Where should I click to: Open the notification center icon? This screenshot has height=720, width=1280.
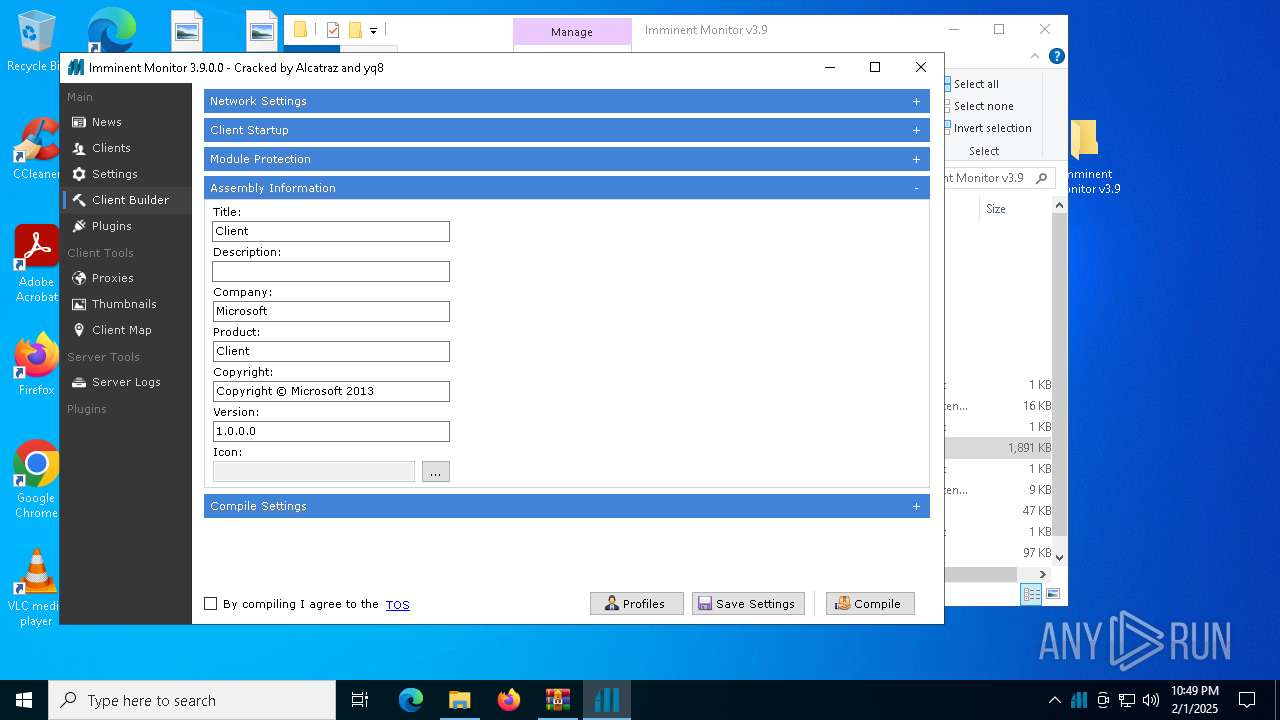[1247, 700]
